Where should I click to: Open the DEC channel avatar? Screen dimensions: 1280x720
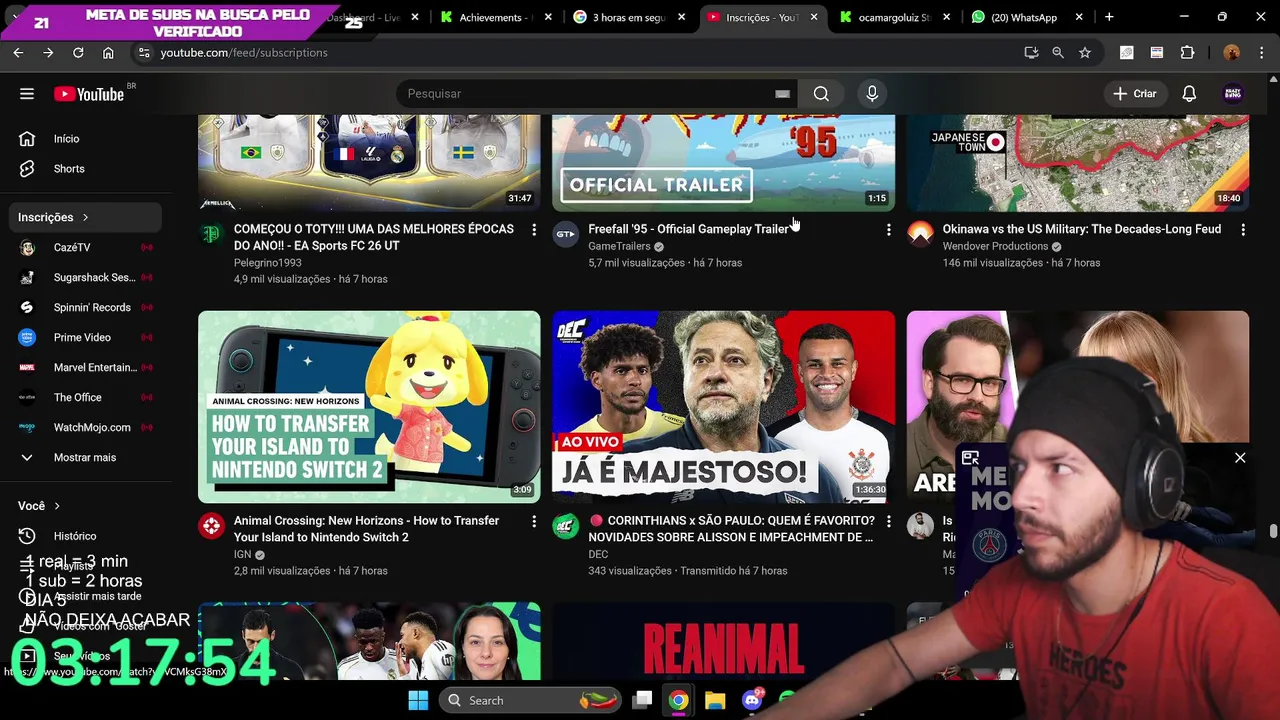pyautogui.click(x=565, y=526)
